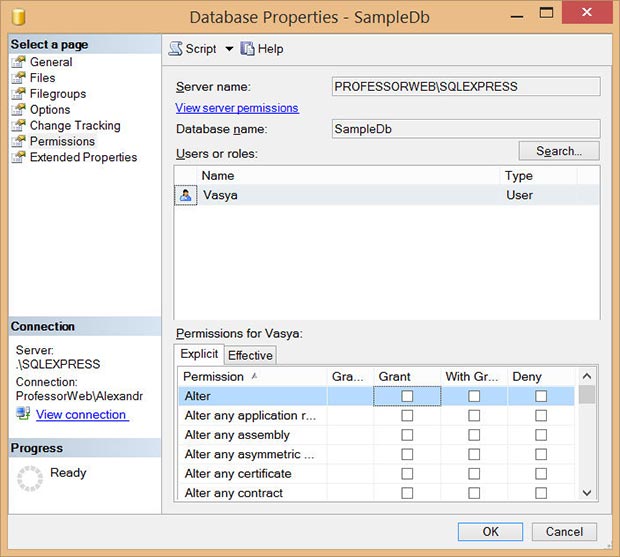Click the permissions list scroll down arrow
The image size is (620, 557).
587,493
